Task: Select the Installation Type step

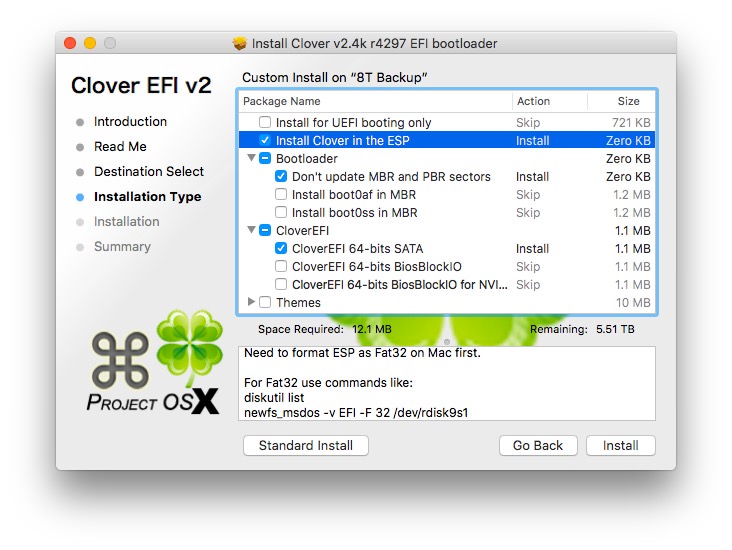Action: point(148,197)
